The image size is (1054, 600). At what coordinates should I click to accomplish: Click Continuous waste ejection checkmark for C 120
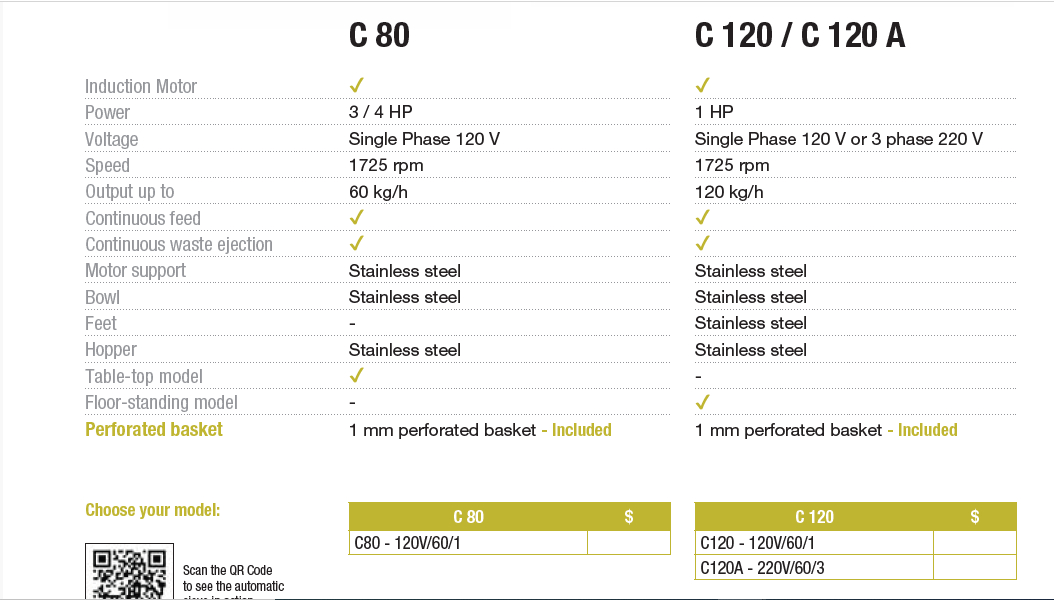click(702, 243)
